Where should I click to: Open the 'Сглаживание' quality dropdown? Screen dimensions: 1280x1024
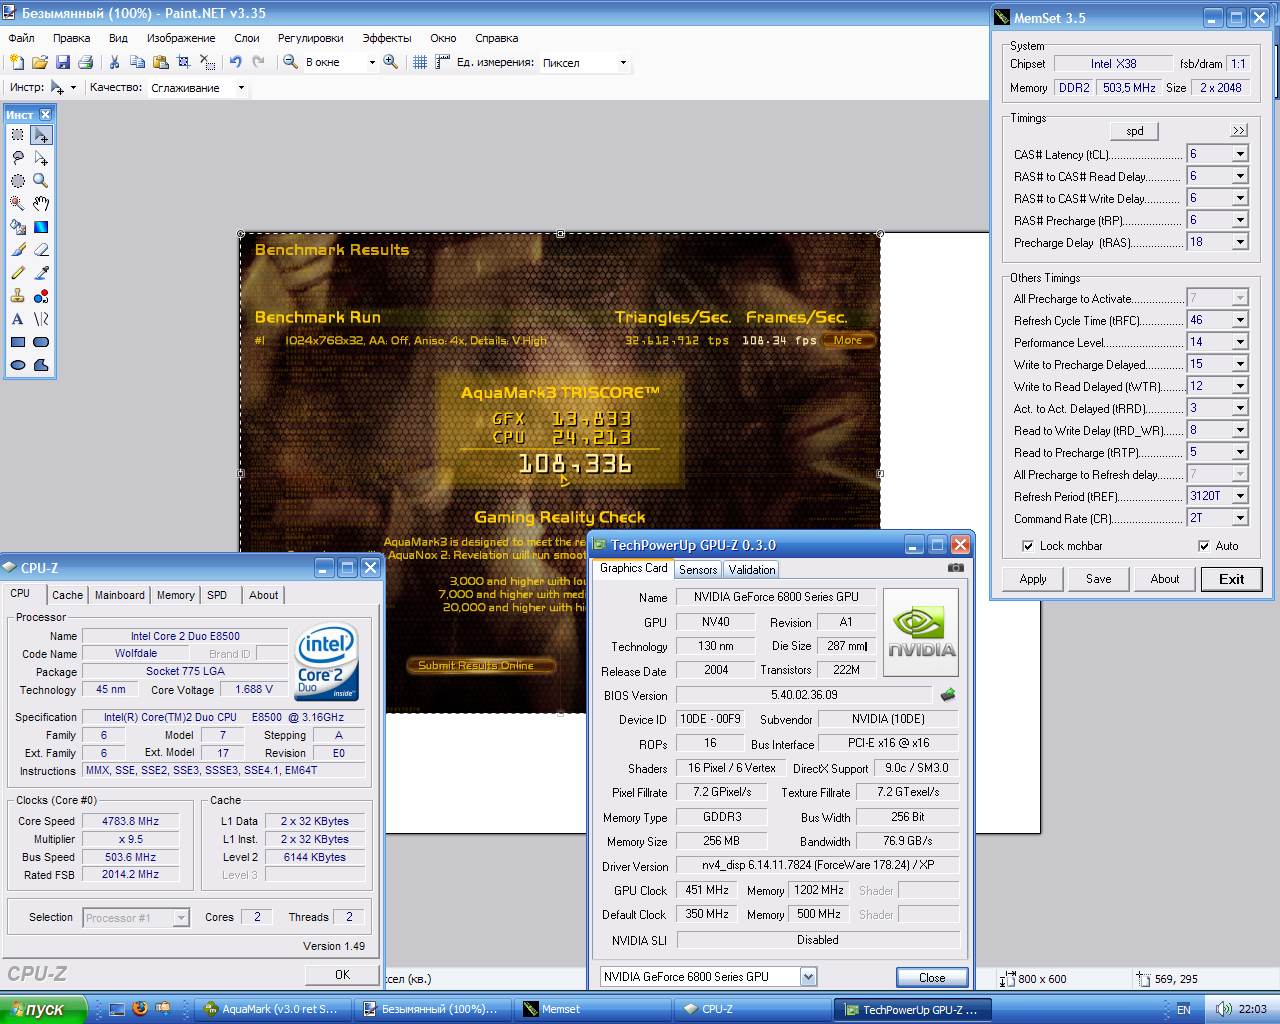tap(241, 88)
